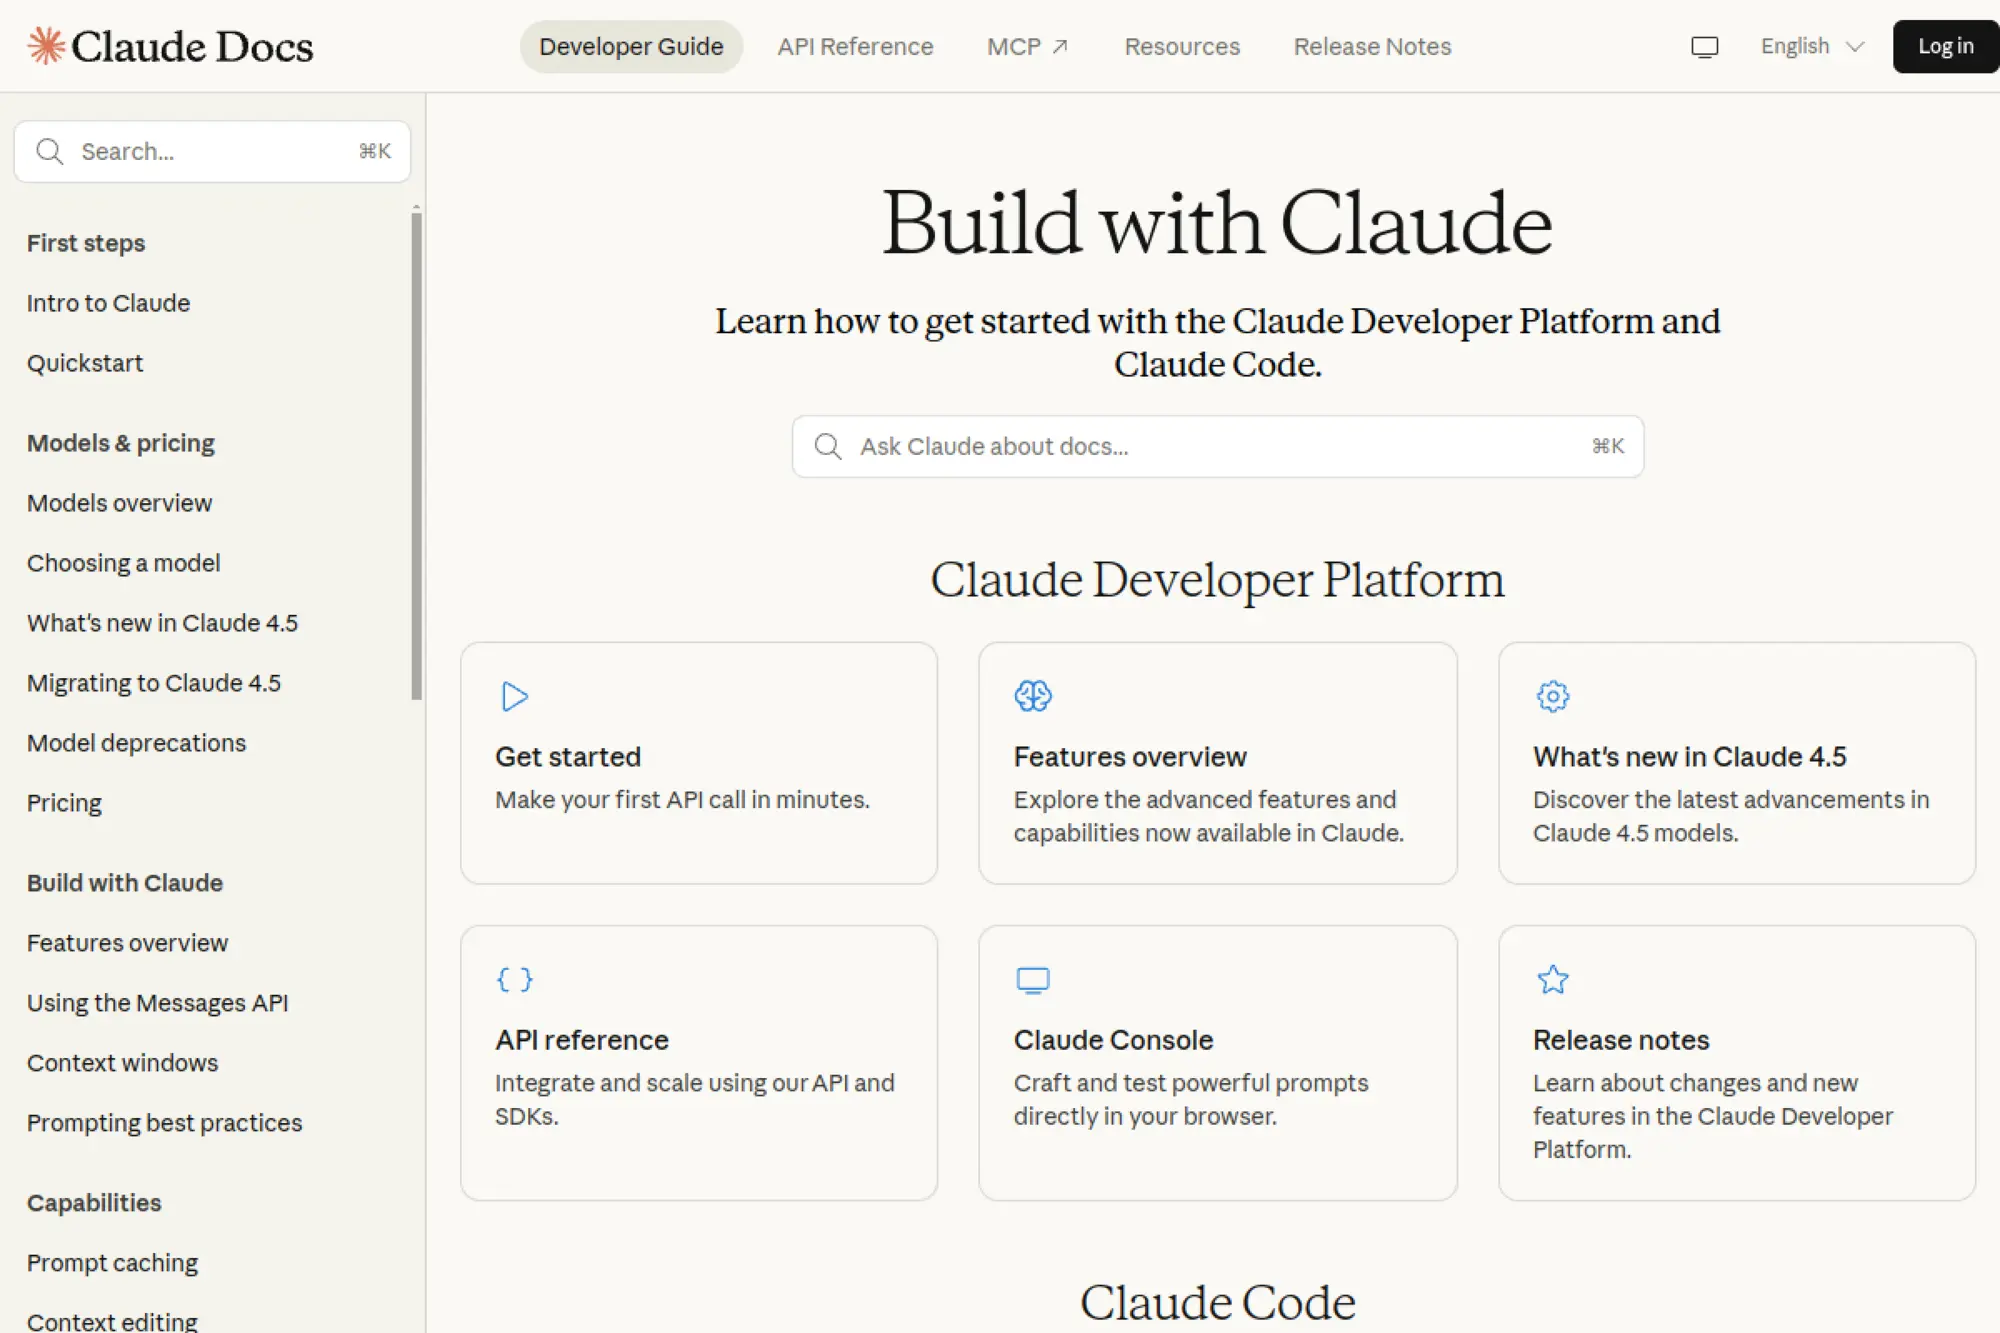The image size is (2000, 1333).
Task: Open Prompt caching under Capabilities
Action: pos(112,1262)
